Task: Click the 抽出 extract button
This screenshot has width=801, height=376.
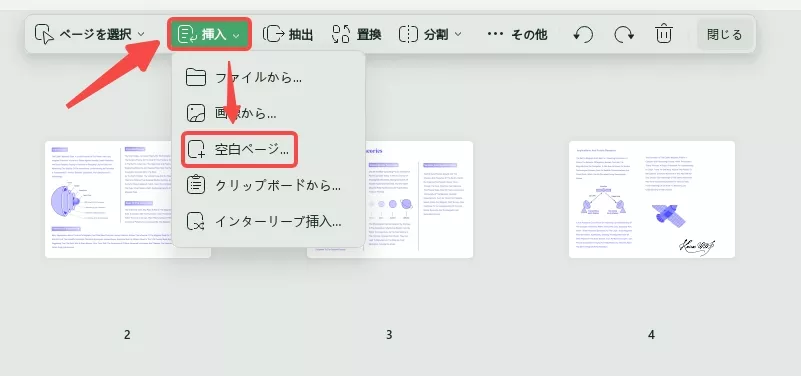Action: click(288, 34)
